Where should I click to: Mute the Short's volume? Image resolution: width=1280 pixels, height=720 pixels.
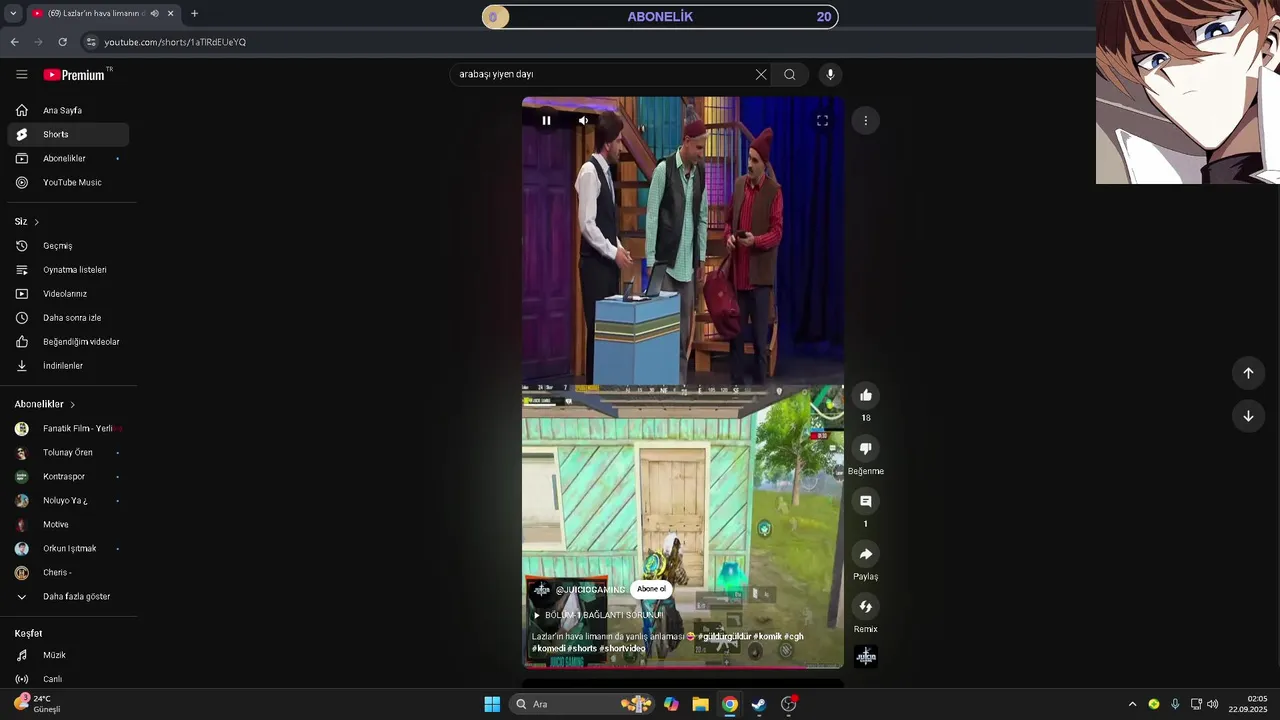[x=583, y=120]
